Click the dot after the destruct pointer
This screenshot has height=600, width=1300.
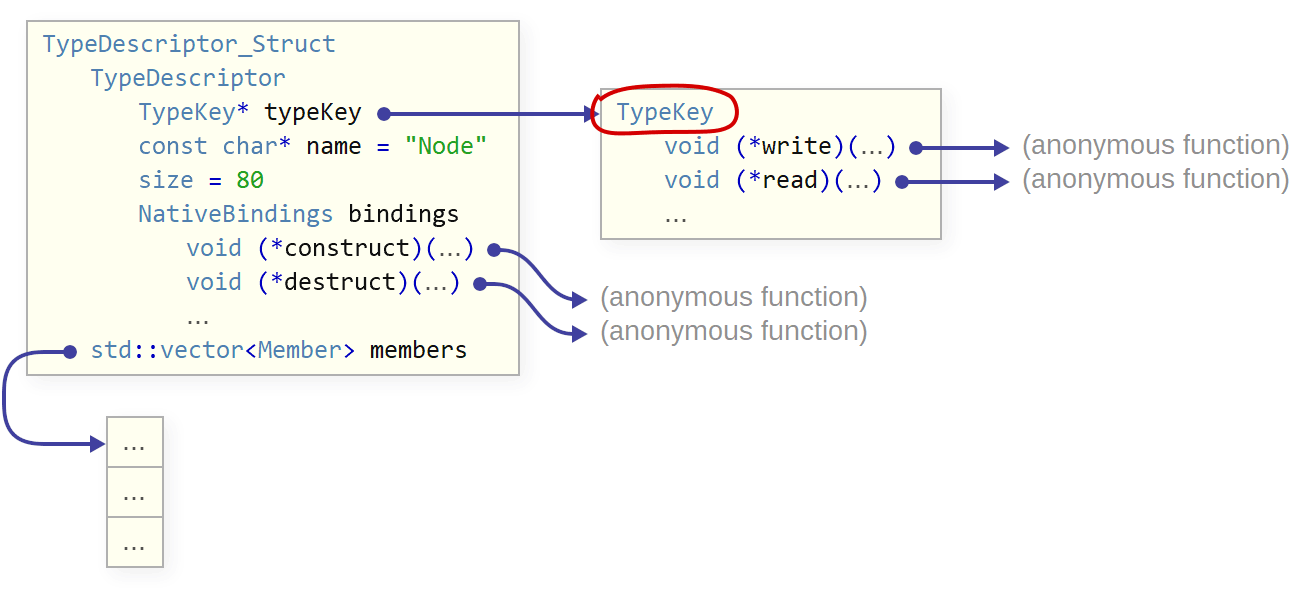tap(480, 284)
